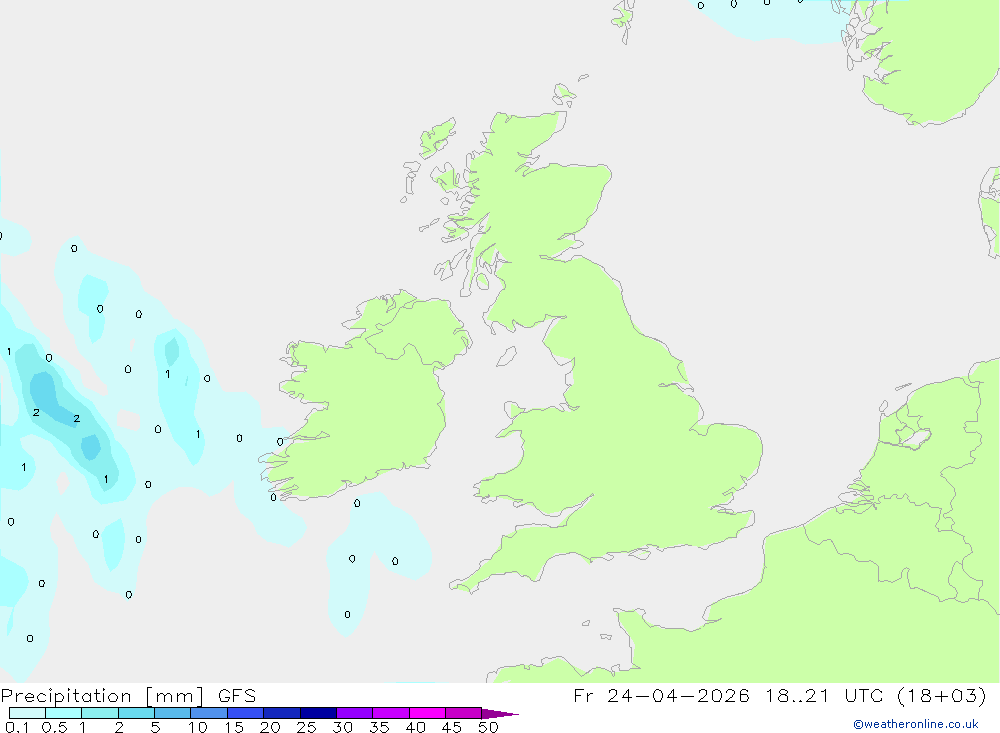Viewport: 1000px width, 733px height.
Task: Click the legend scale label "20"
Action: 270,727
